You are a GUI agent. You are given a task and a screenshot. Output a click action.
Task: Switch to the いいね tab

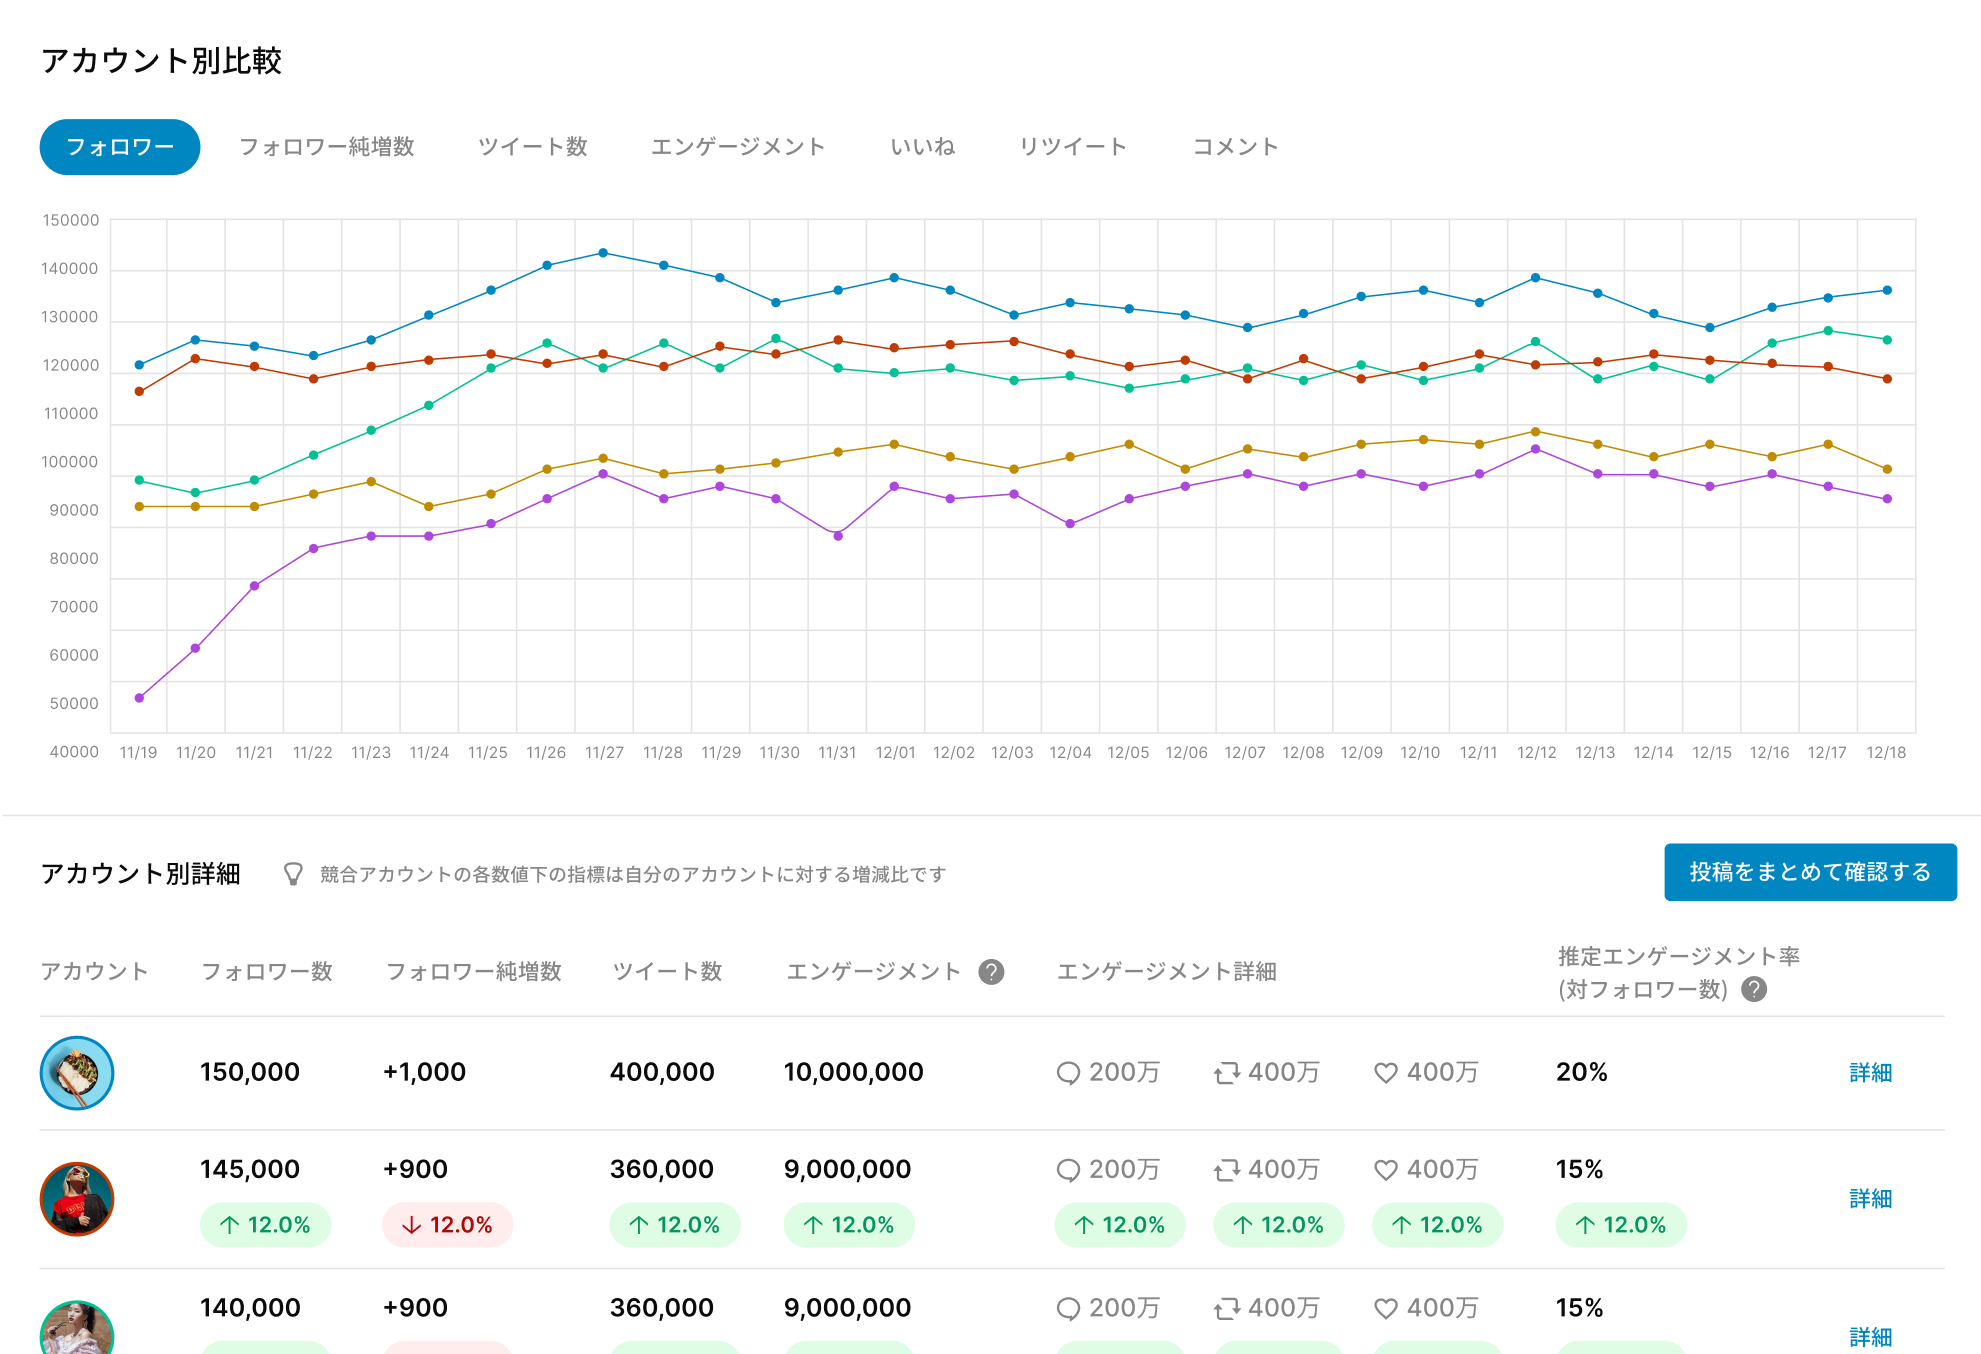tap(923, 146)
